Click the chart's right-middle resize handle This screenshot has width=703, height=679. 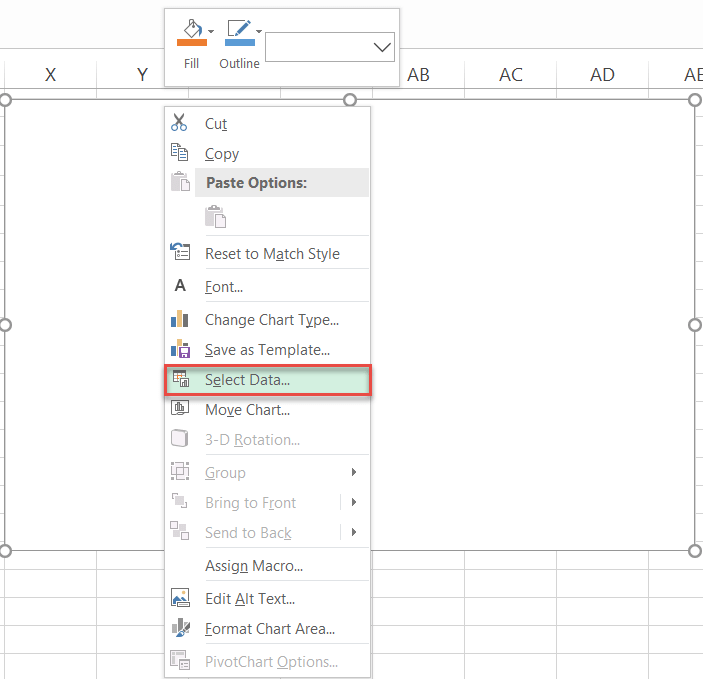695,325
